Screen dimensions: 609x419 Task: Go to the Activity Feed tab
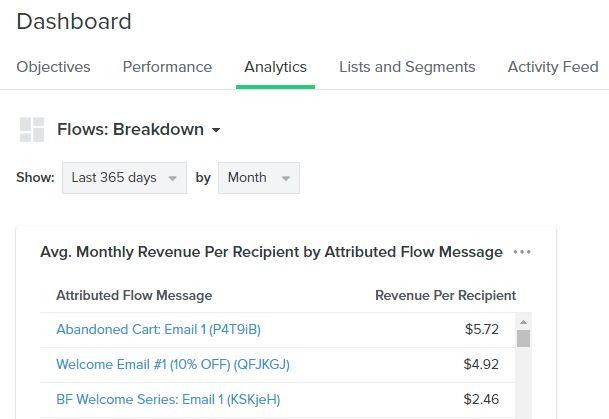pos(553,67)
